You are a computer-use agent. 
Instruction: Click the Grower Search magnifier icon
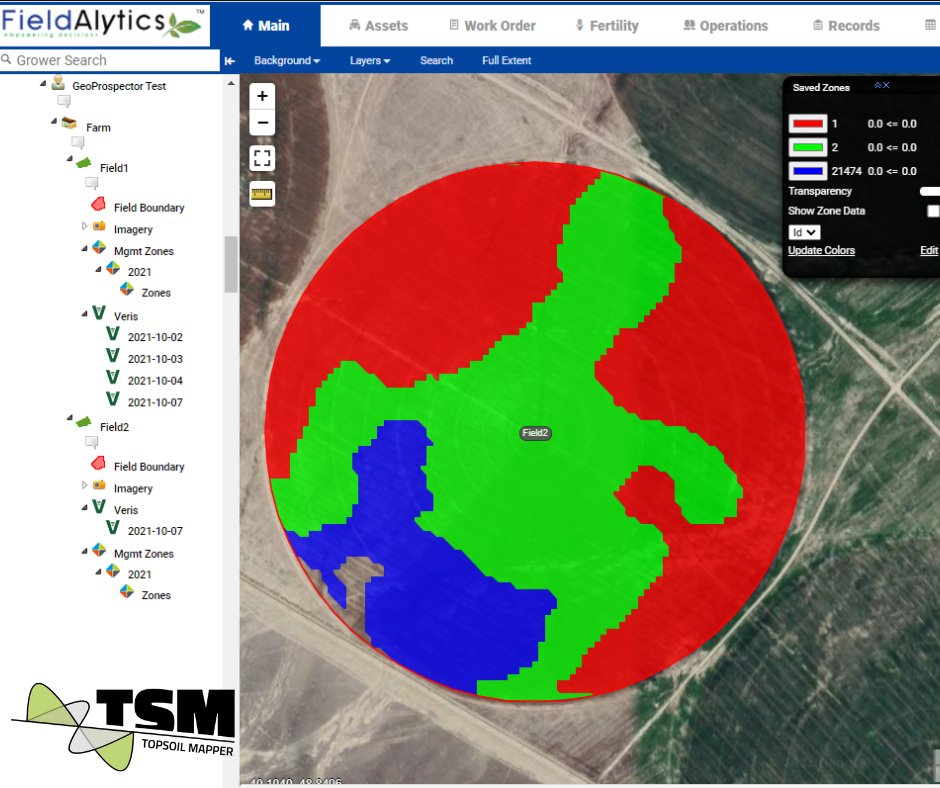pyautogui.click(x=7, y=59)
